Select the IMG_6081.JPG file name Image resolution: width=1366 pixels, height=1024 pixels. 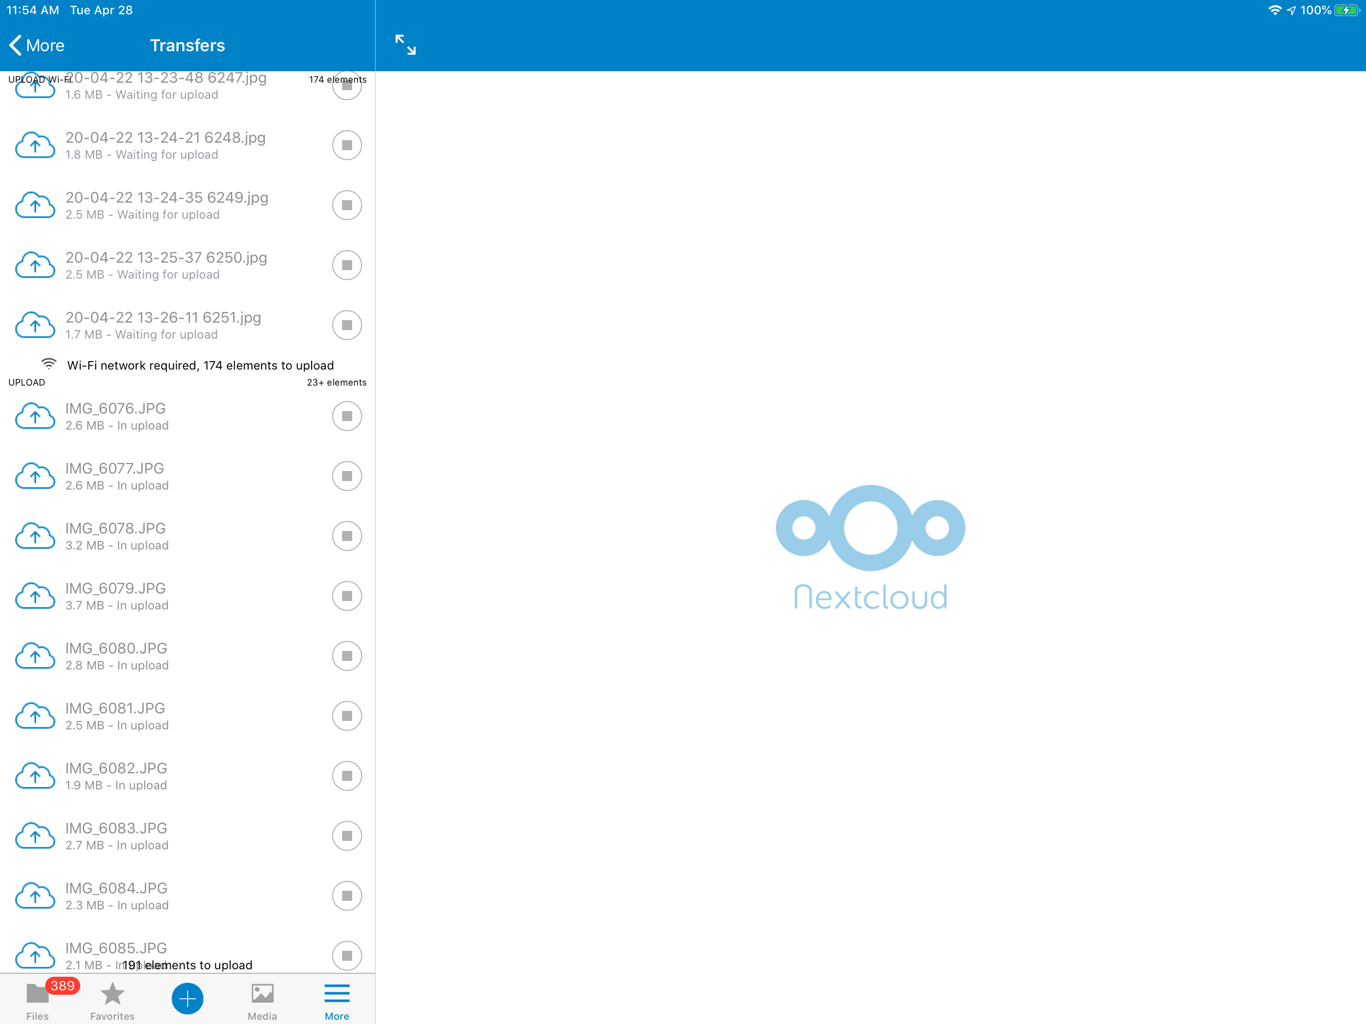115,709
